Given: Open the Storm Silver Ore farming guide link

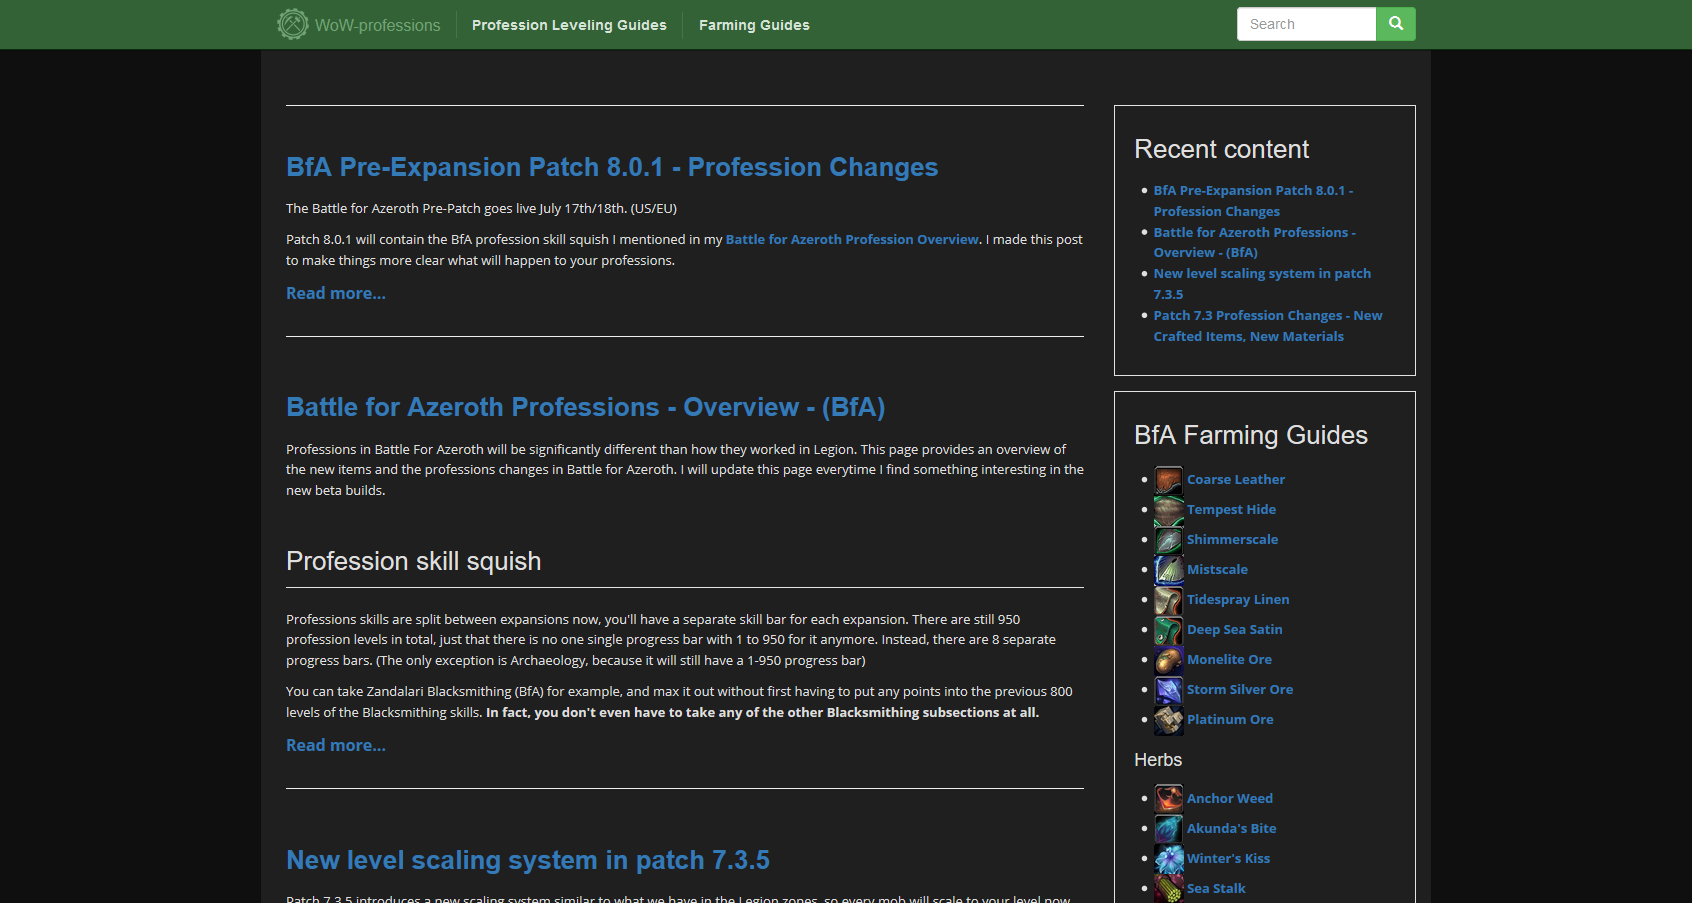Looking at the screenshot, I should [1240, 690].
